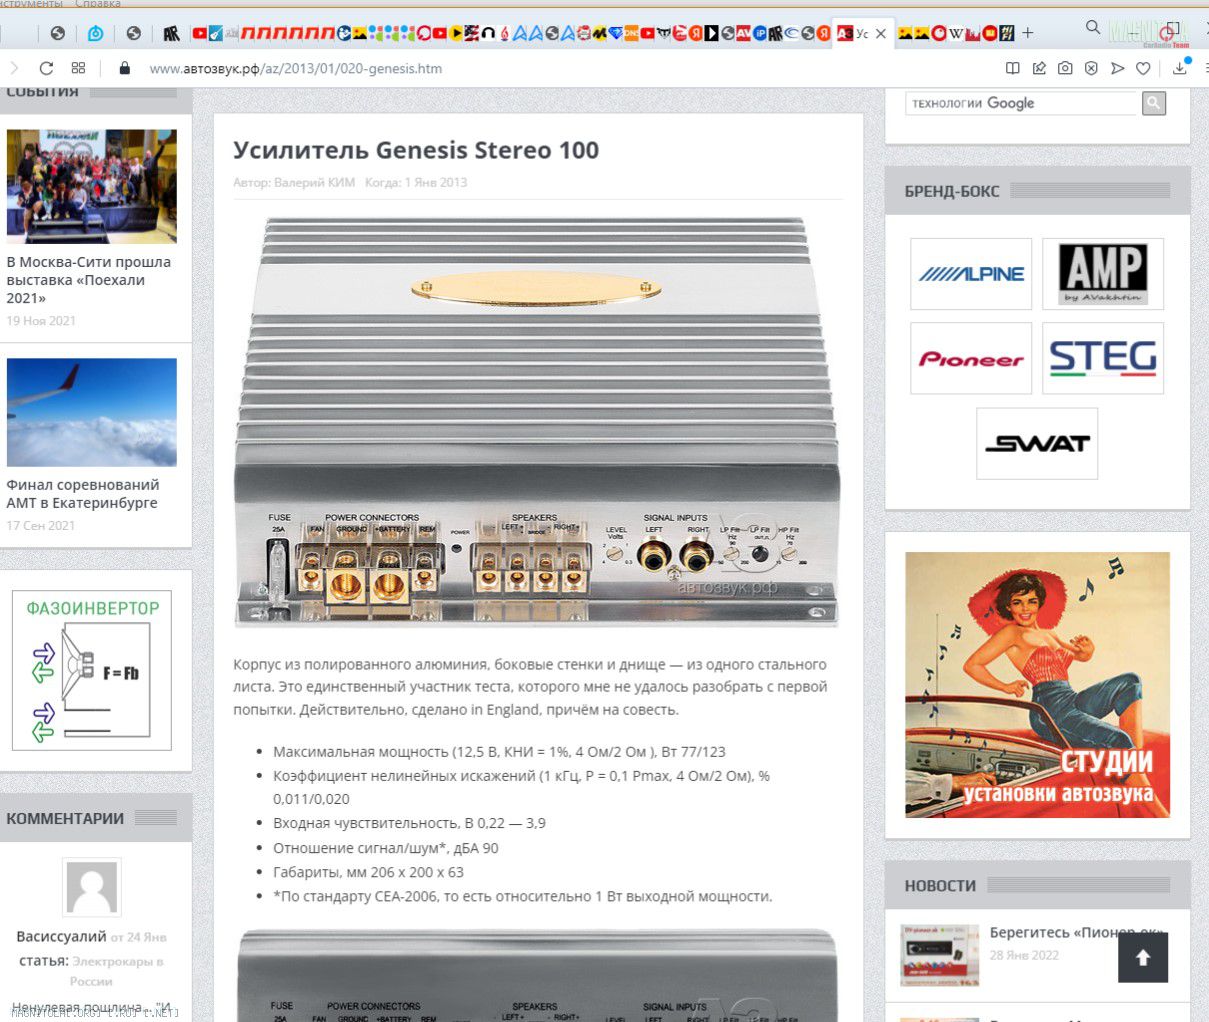The height and width of the screenshot is (1022, 1209).
Task: Click the news date 28 Янв 2022
Action: pyautogui.click(x=1024, y=955)
